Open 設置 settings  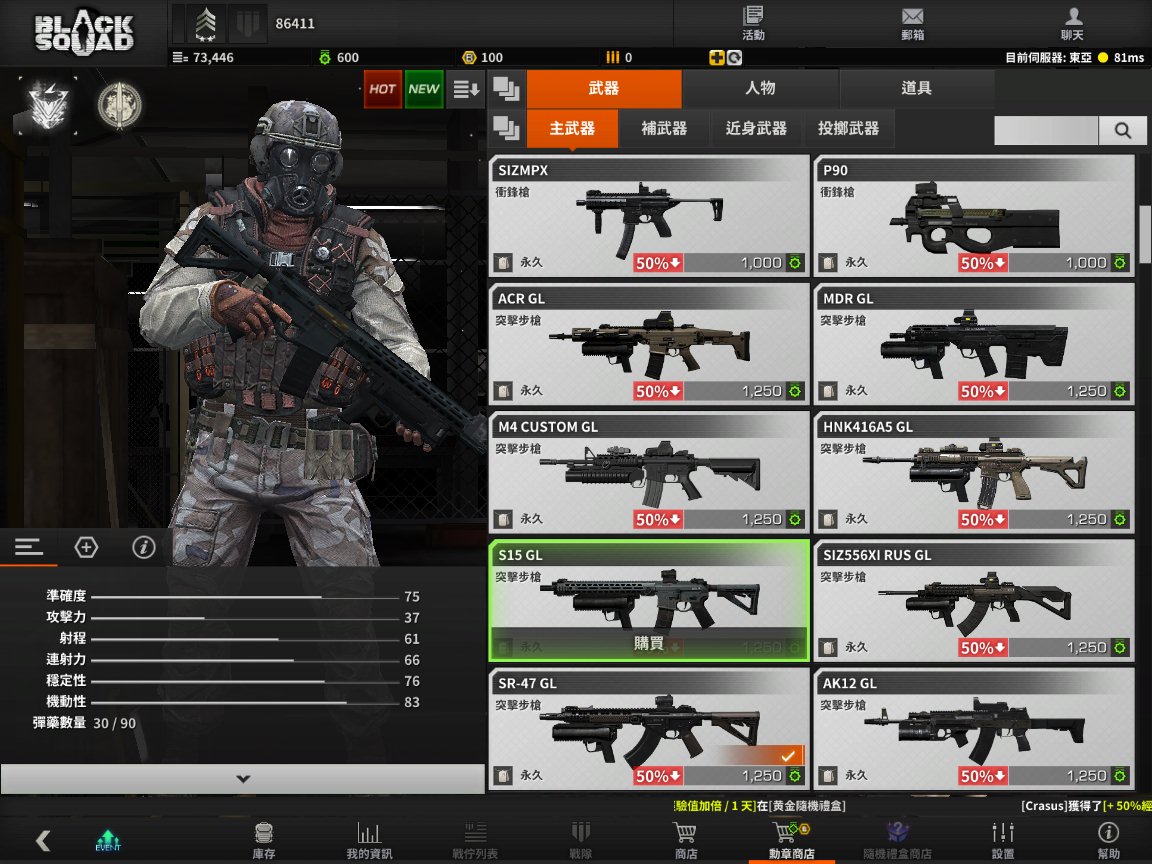[1003, 840]
